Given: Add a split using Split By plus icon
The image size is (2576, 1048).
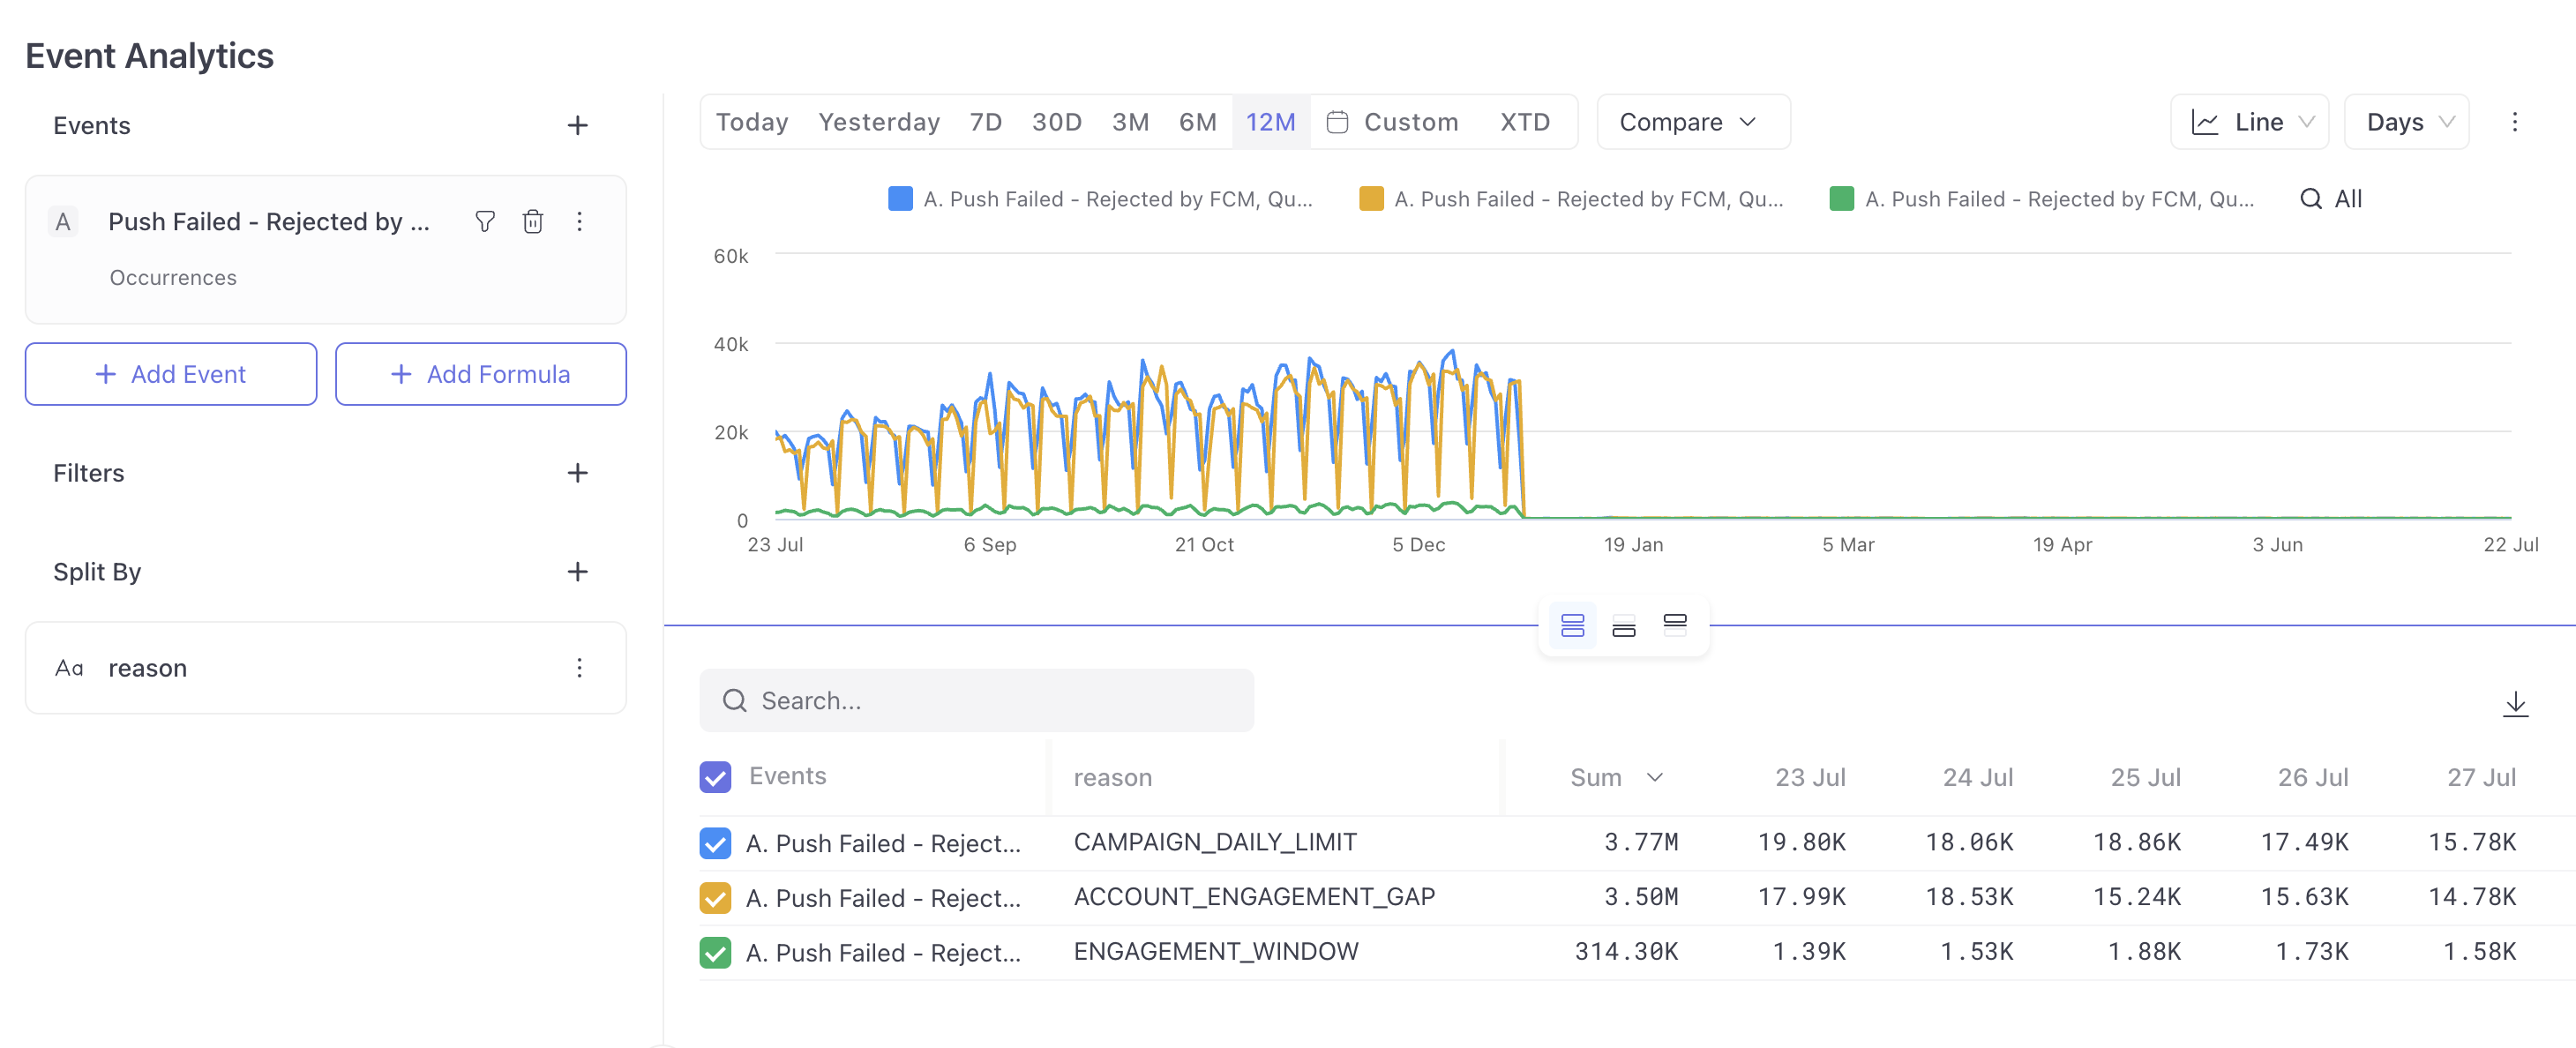Looking at the screenshot, I should pos(577,571).
